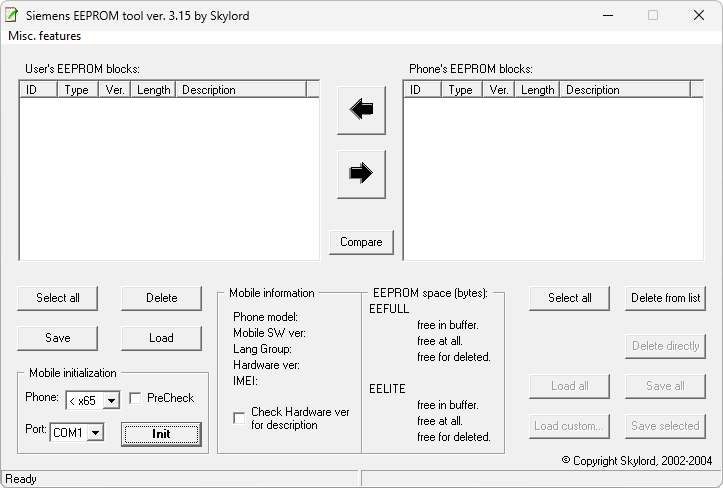Click the Load all button
723x488 pixels.
(569, 386)
